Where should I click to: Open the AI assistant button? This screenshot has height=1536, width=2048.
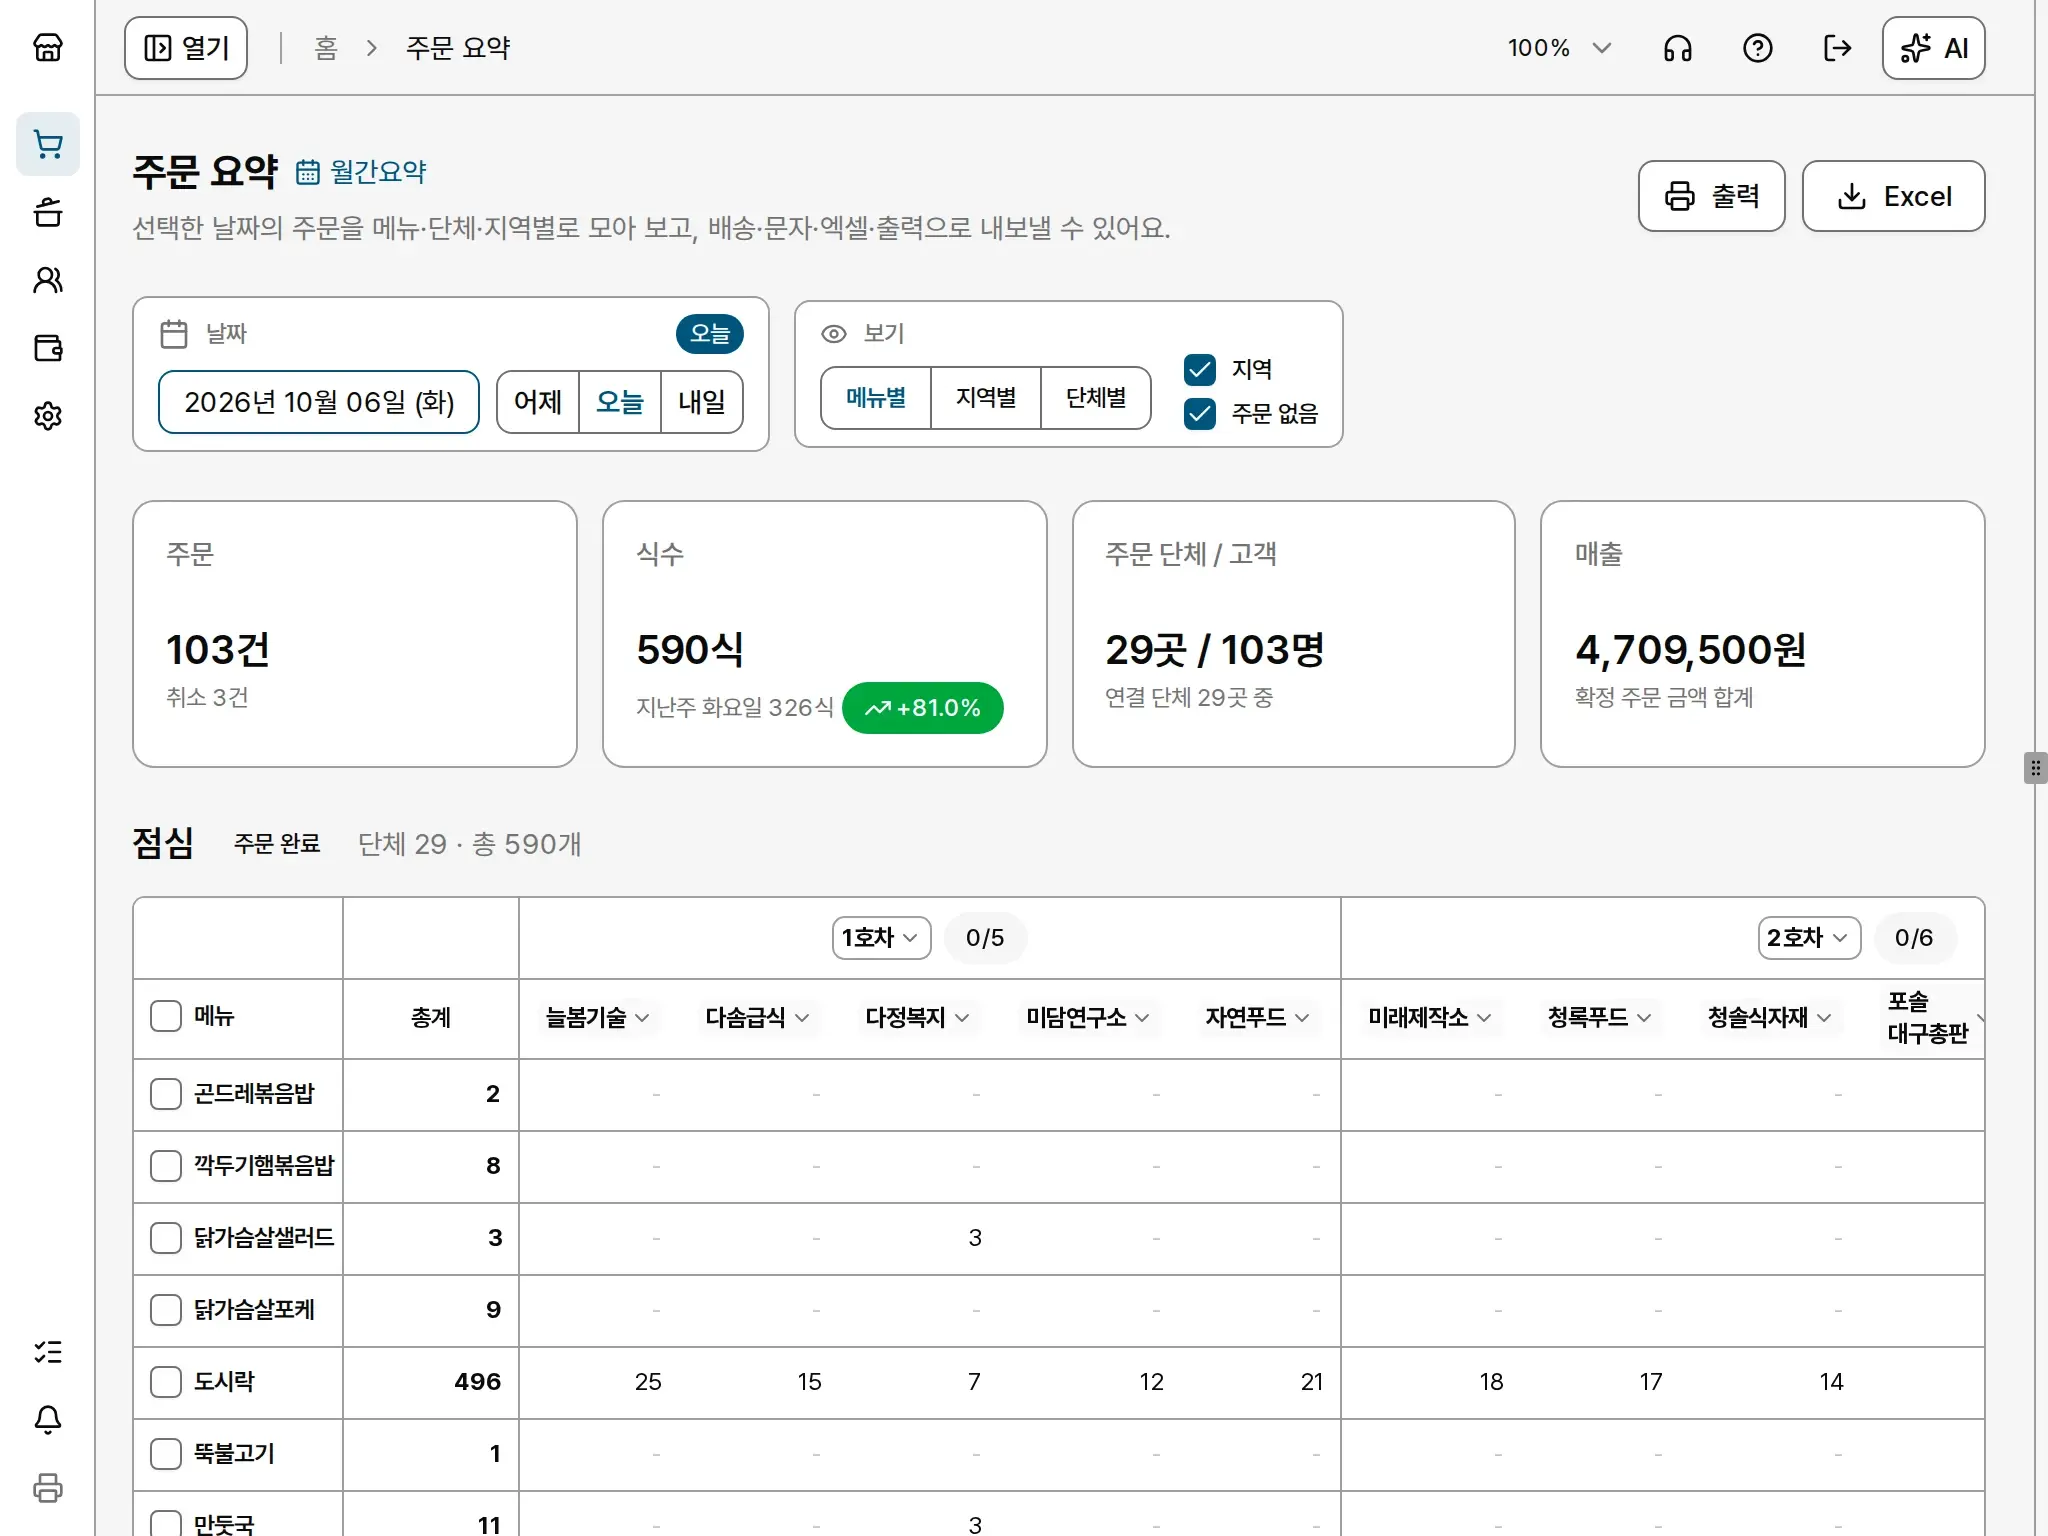click(x=1934, y=48)
